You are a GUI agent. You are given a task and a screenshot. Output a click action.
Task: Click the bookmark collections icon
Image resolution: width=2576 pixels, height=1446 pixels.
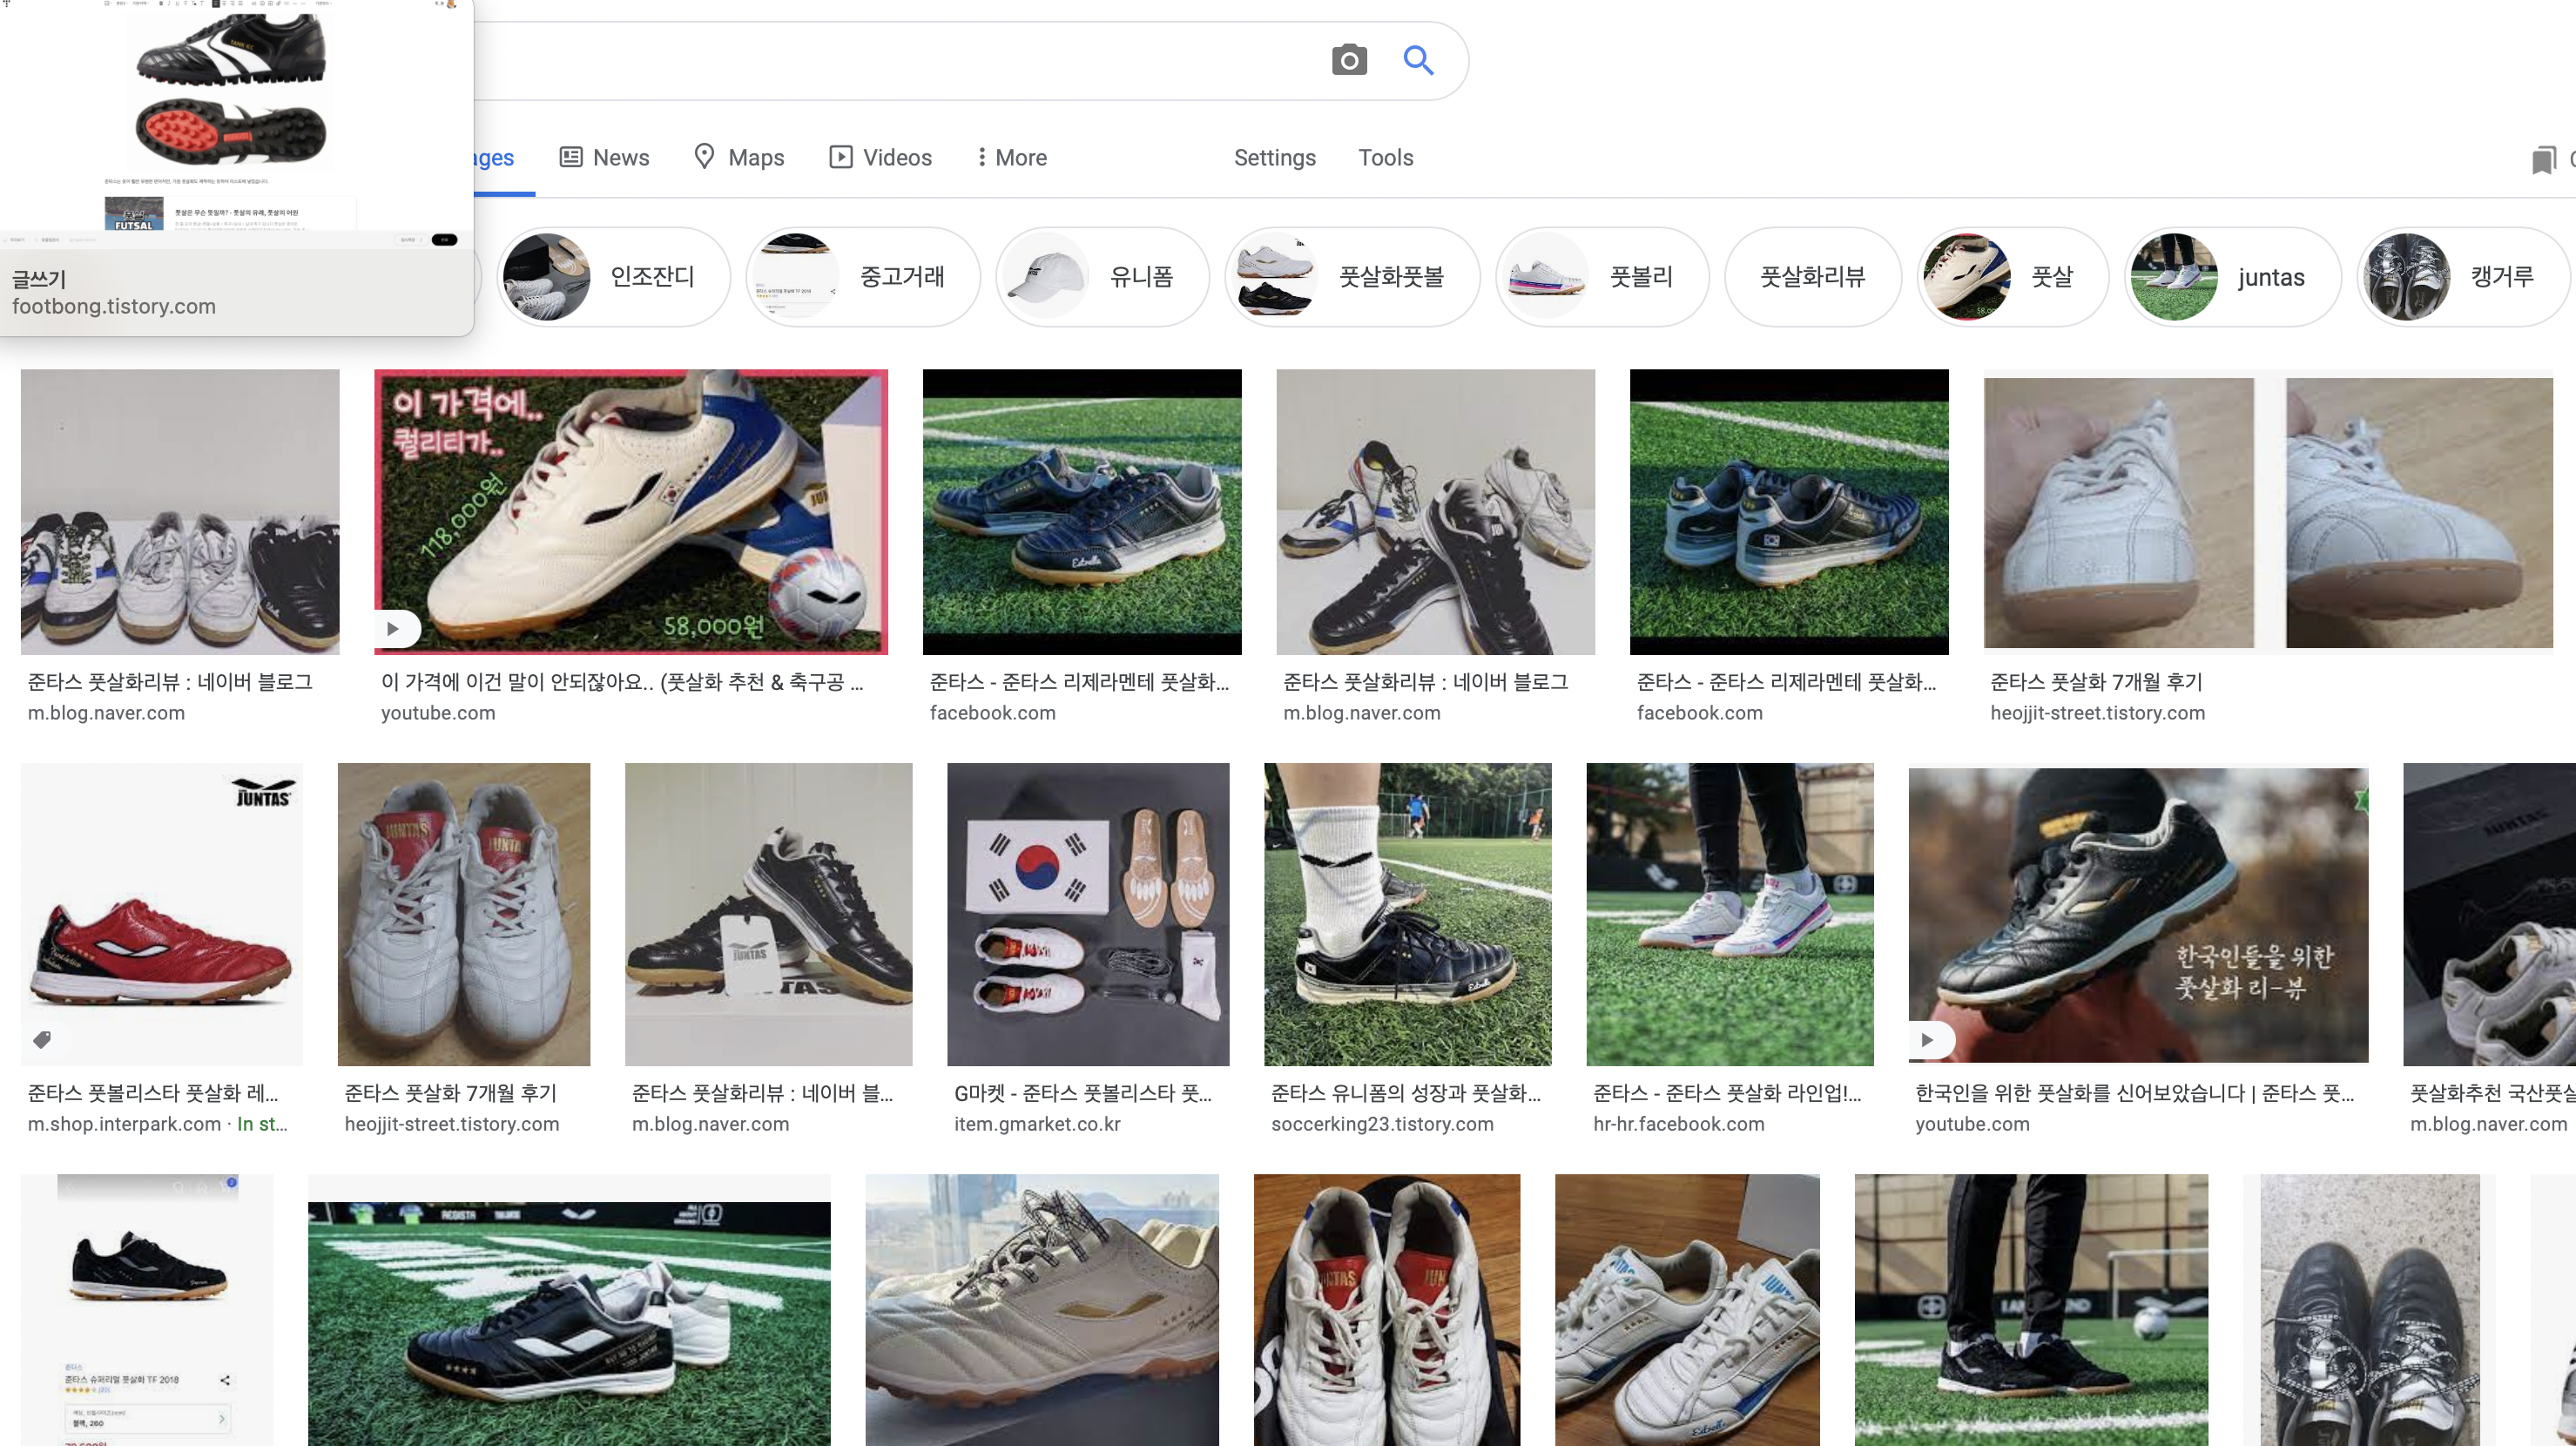2543,159
